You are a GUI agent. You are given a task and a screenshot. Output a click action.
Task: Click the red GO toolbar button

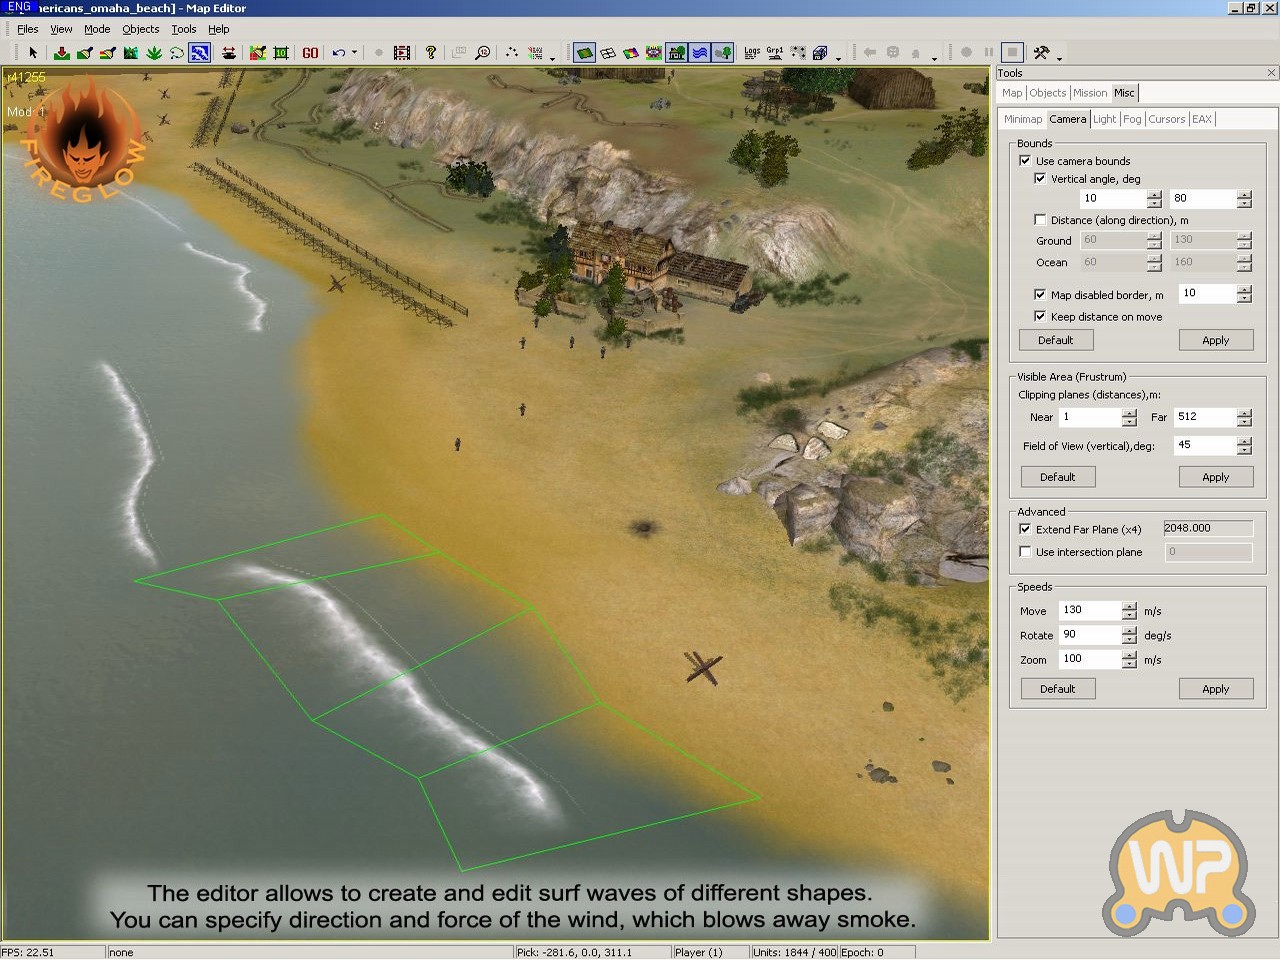pos(310,52)
